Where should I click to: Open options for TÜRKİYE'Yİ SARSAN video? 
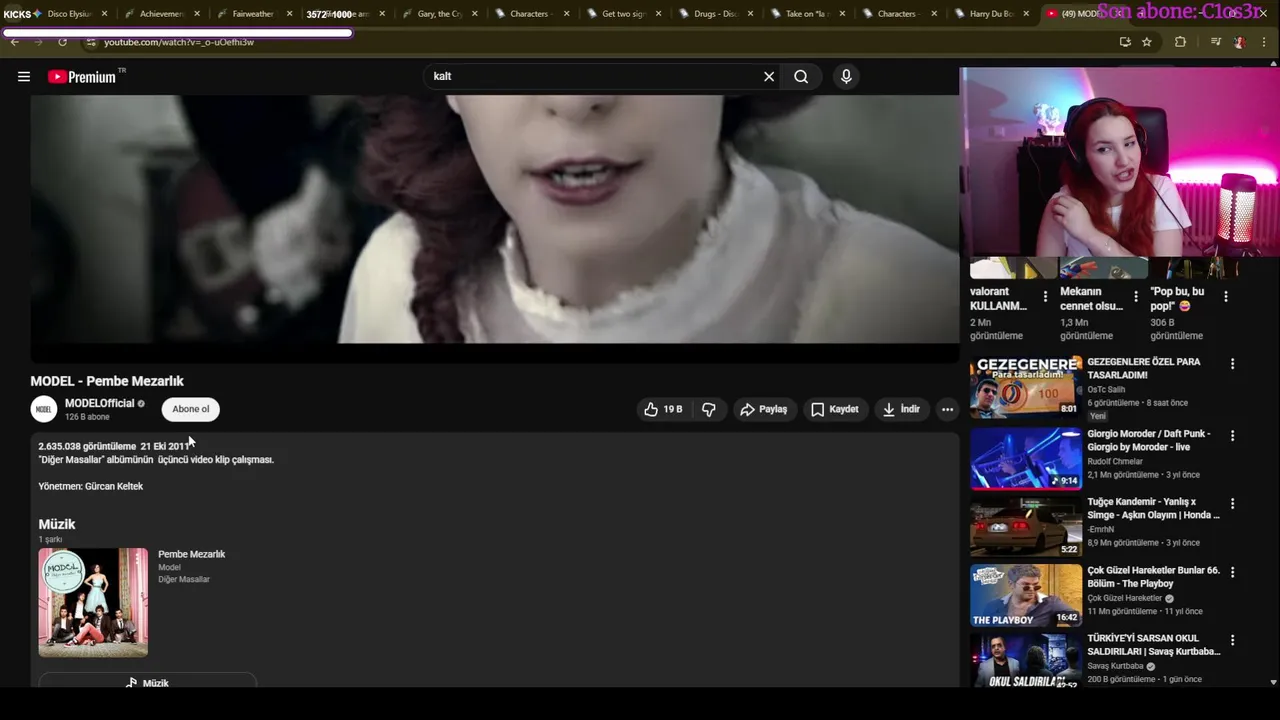pyautogui.click(x=1232, y=640)
